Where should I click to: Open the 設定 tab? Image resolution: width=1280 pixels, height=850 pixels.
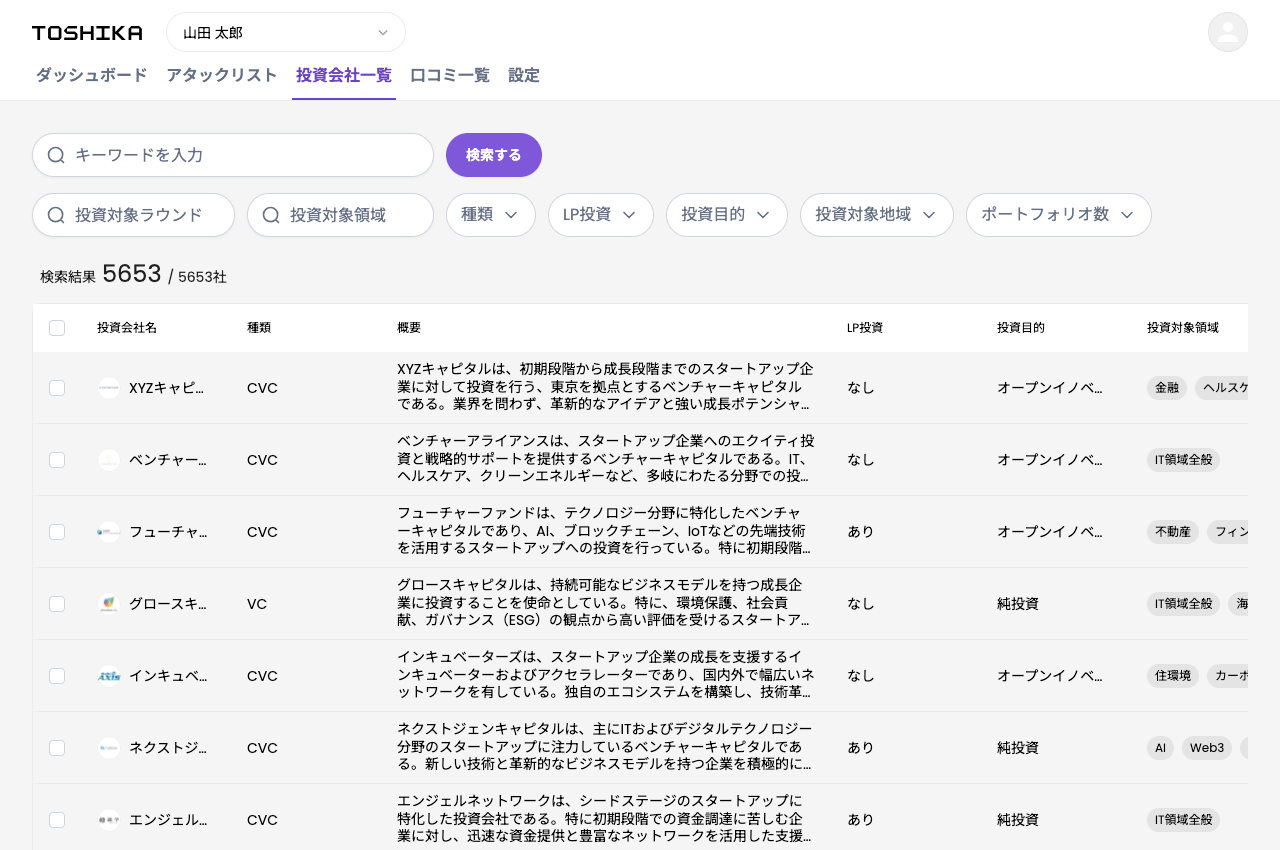pos(524,75)
